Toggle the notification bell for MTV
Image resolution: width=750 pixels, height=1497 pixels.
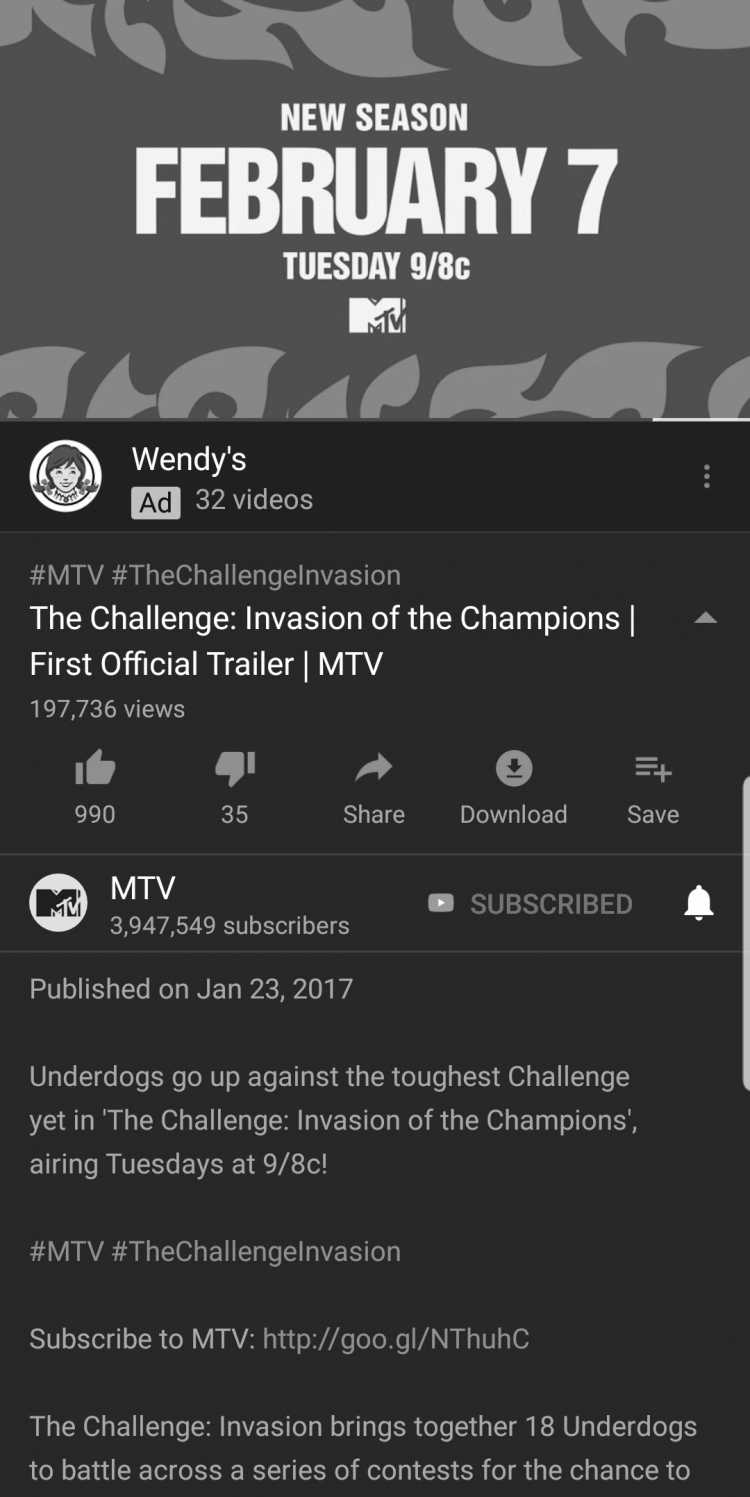tap(699, 903)
